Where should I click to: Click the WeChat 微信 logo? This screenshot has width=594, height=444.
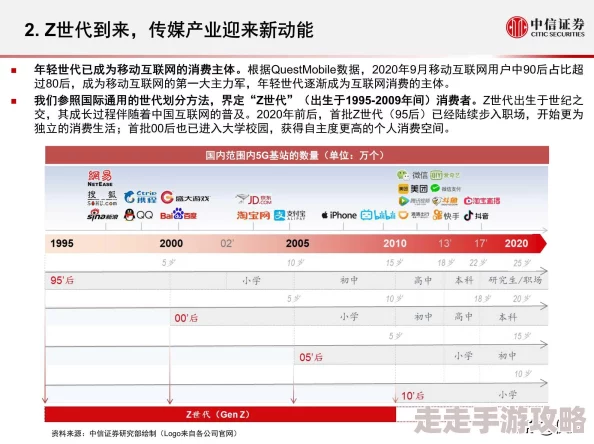(412, 175)
